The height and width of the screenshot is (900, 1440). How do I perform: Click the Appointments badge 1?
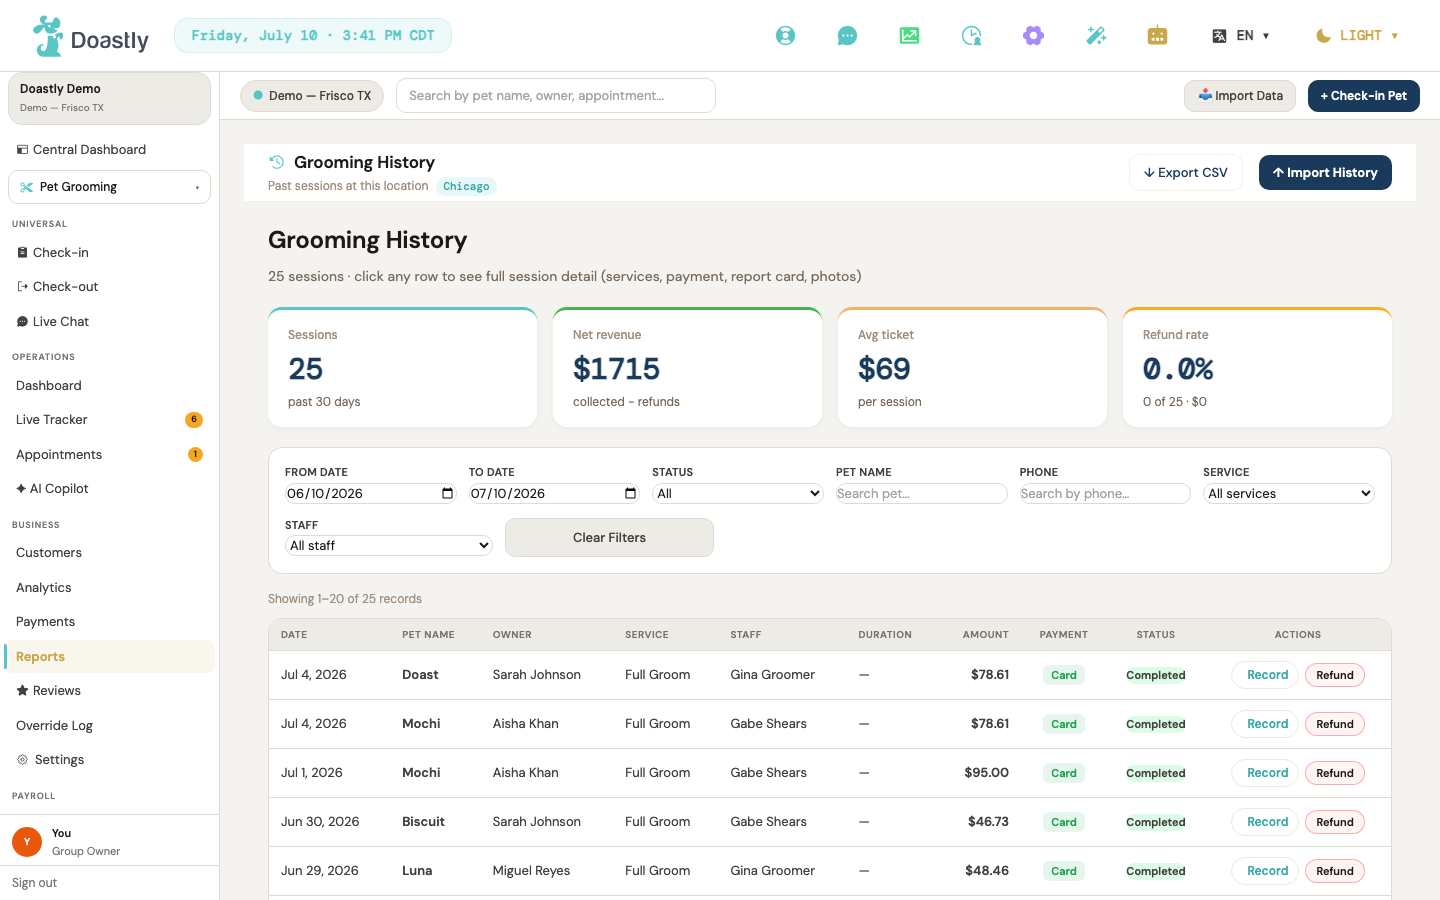pyautogui.click(x=195, y=455)
